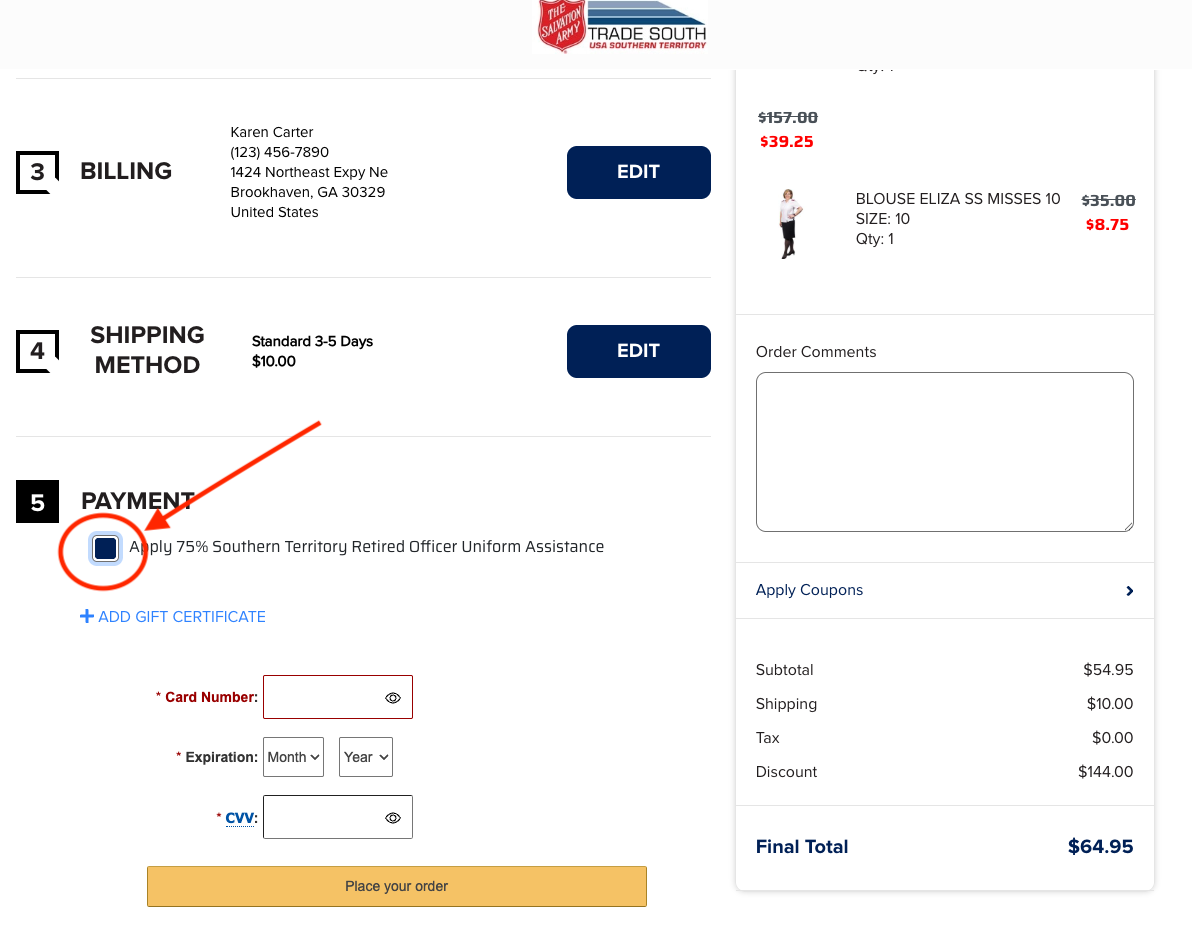The width and height of the screenshot is (1192, 936).
Task: Click Place your order button
Action: point(397,887)
